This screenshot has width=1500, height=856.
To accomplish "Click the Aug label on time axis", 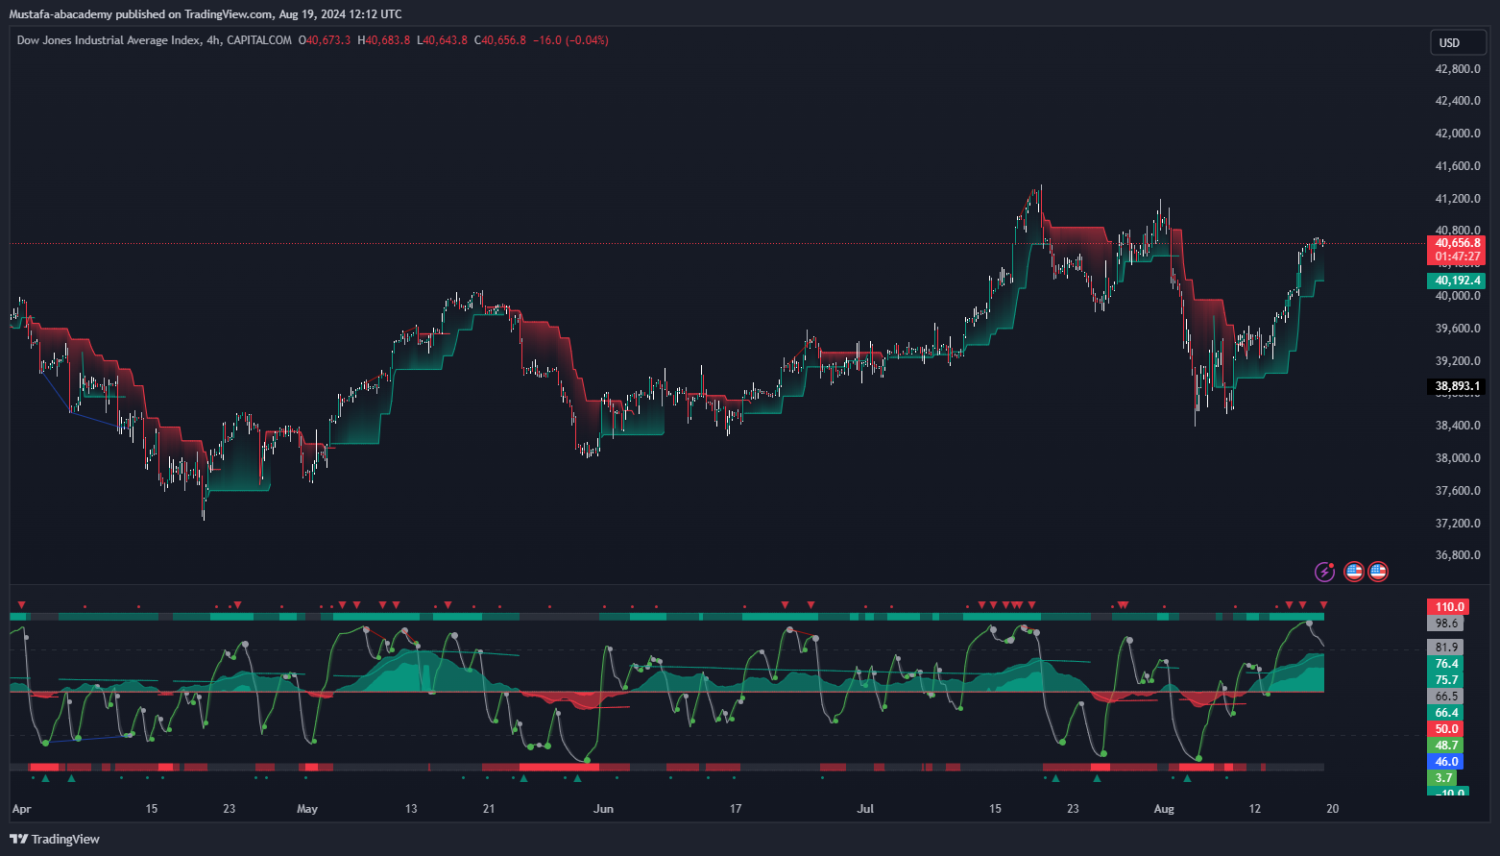I will [x=1164, y=809].
